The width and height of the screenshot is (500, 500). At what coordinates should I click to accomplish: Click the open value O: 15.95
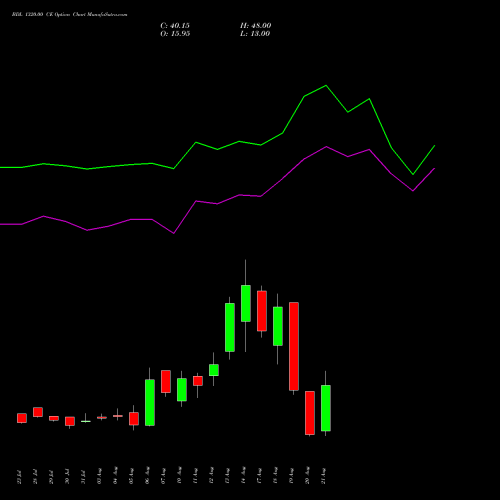click(x=175, y=34)
